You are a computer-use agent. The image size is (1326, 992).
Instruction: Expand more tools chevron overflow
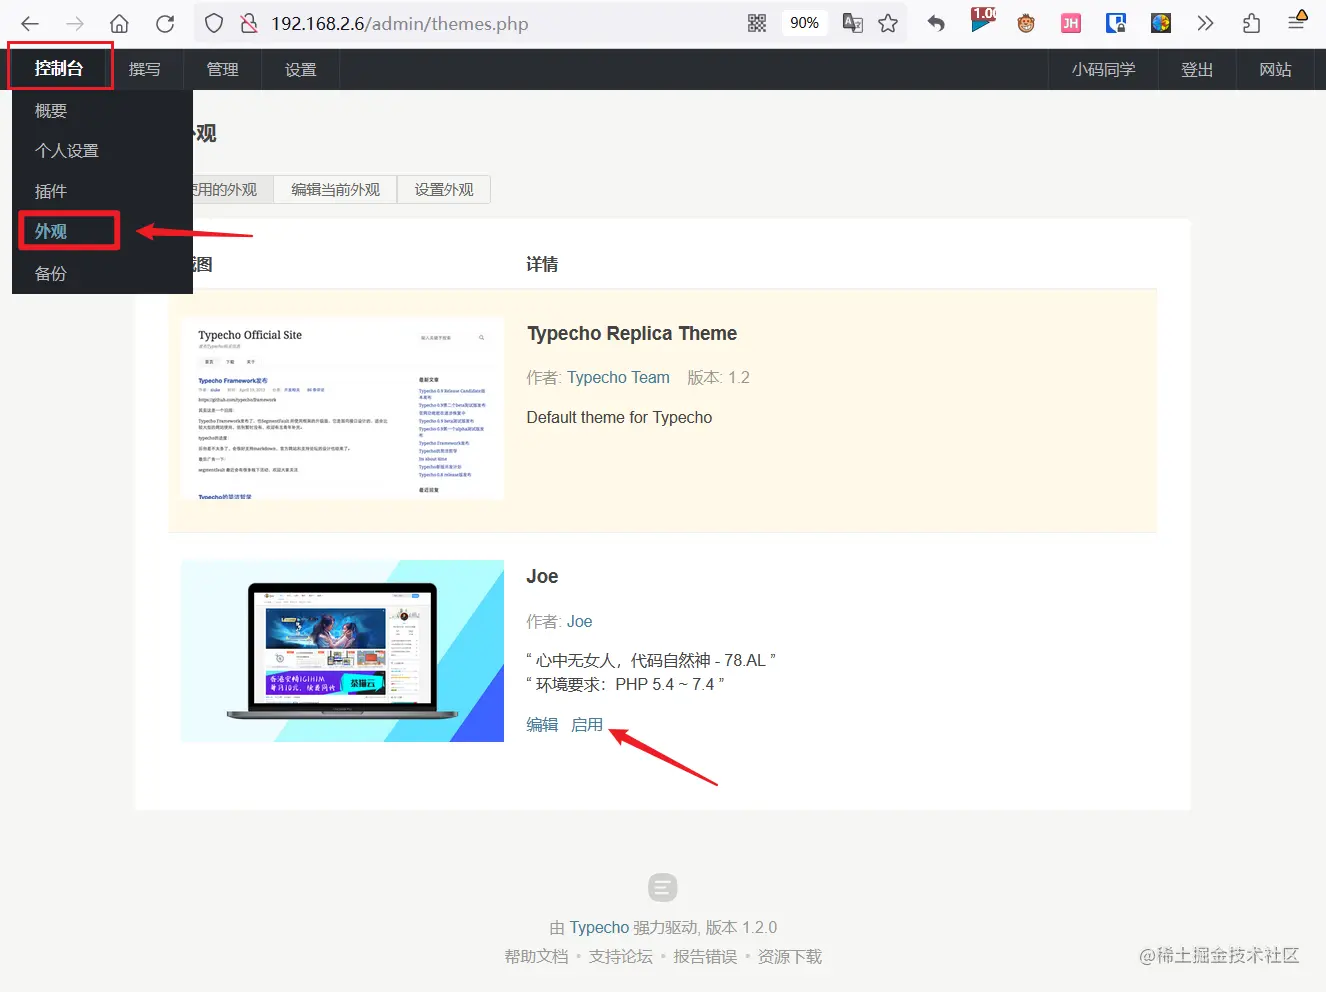pos(1205,23)
